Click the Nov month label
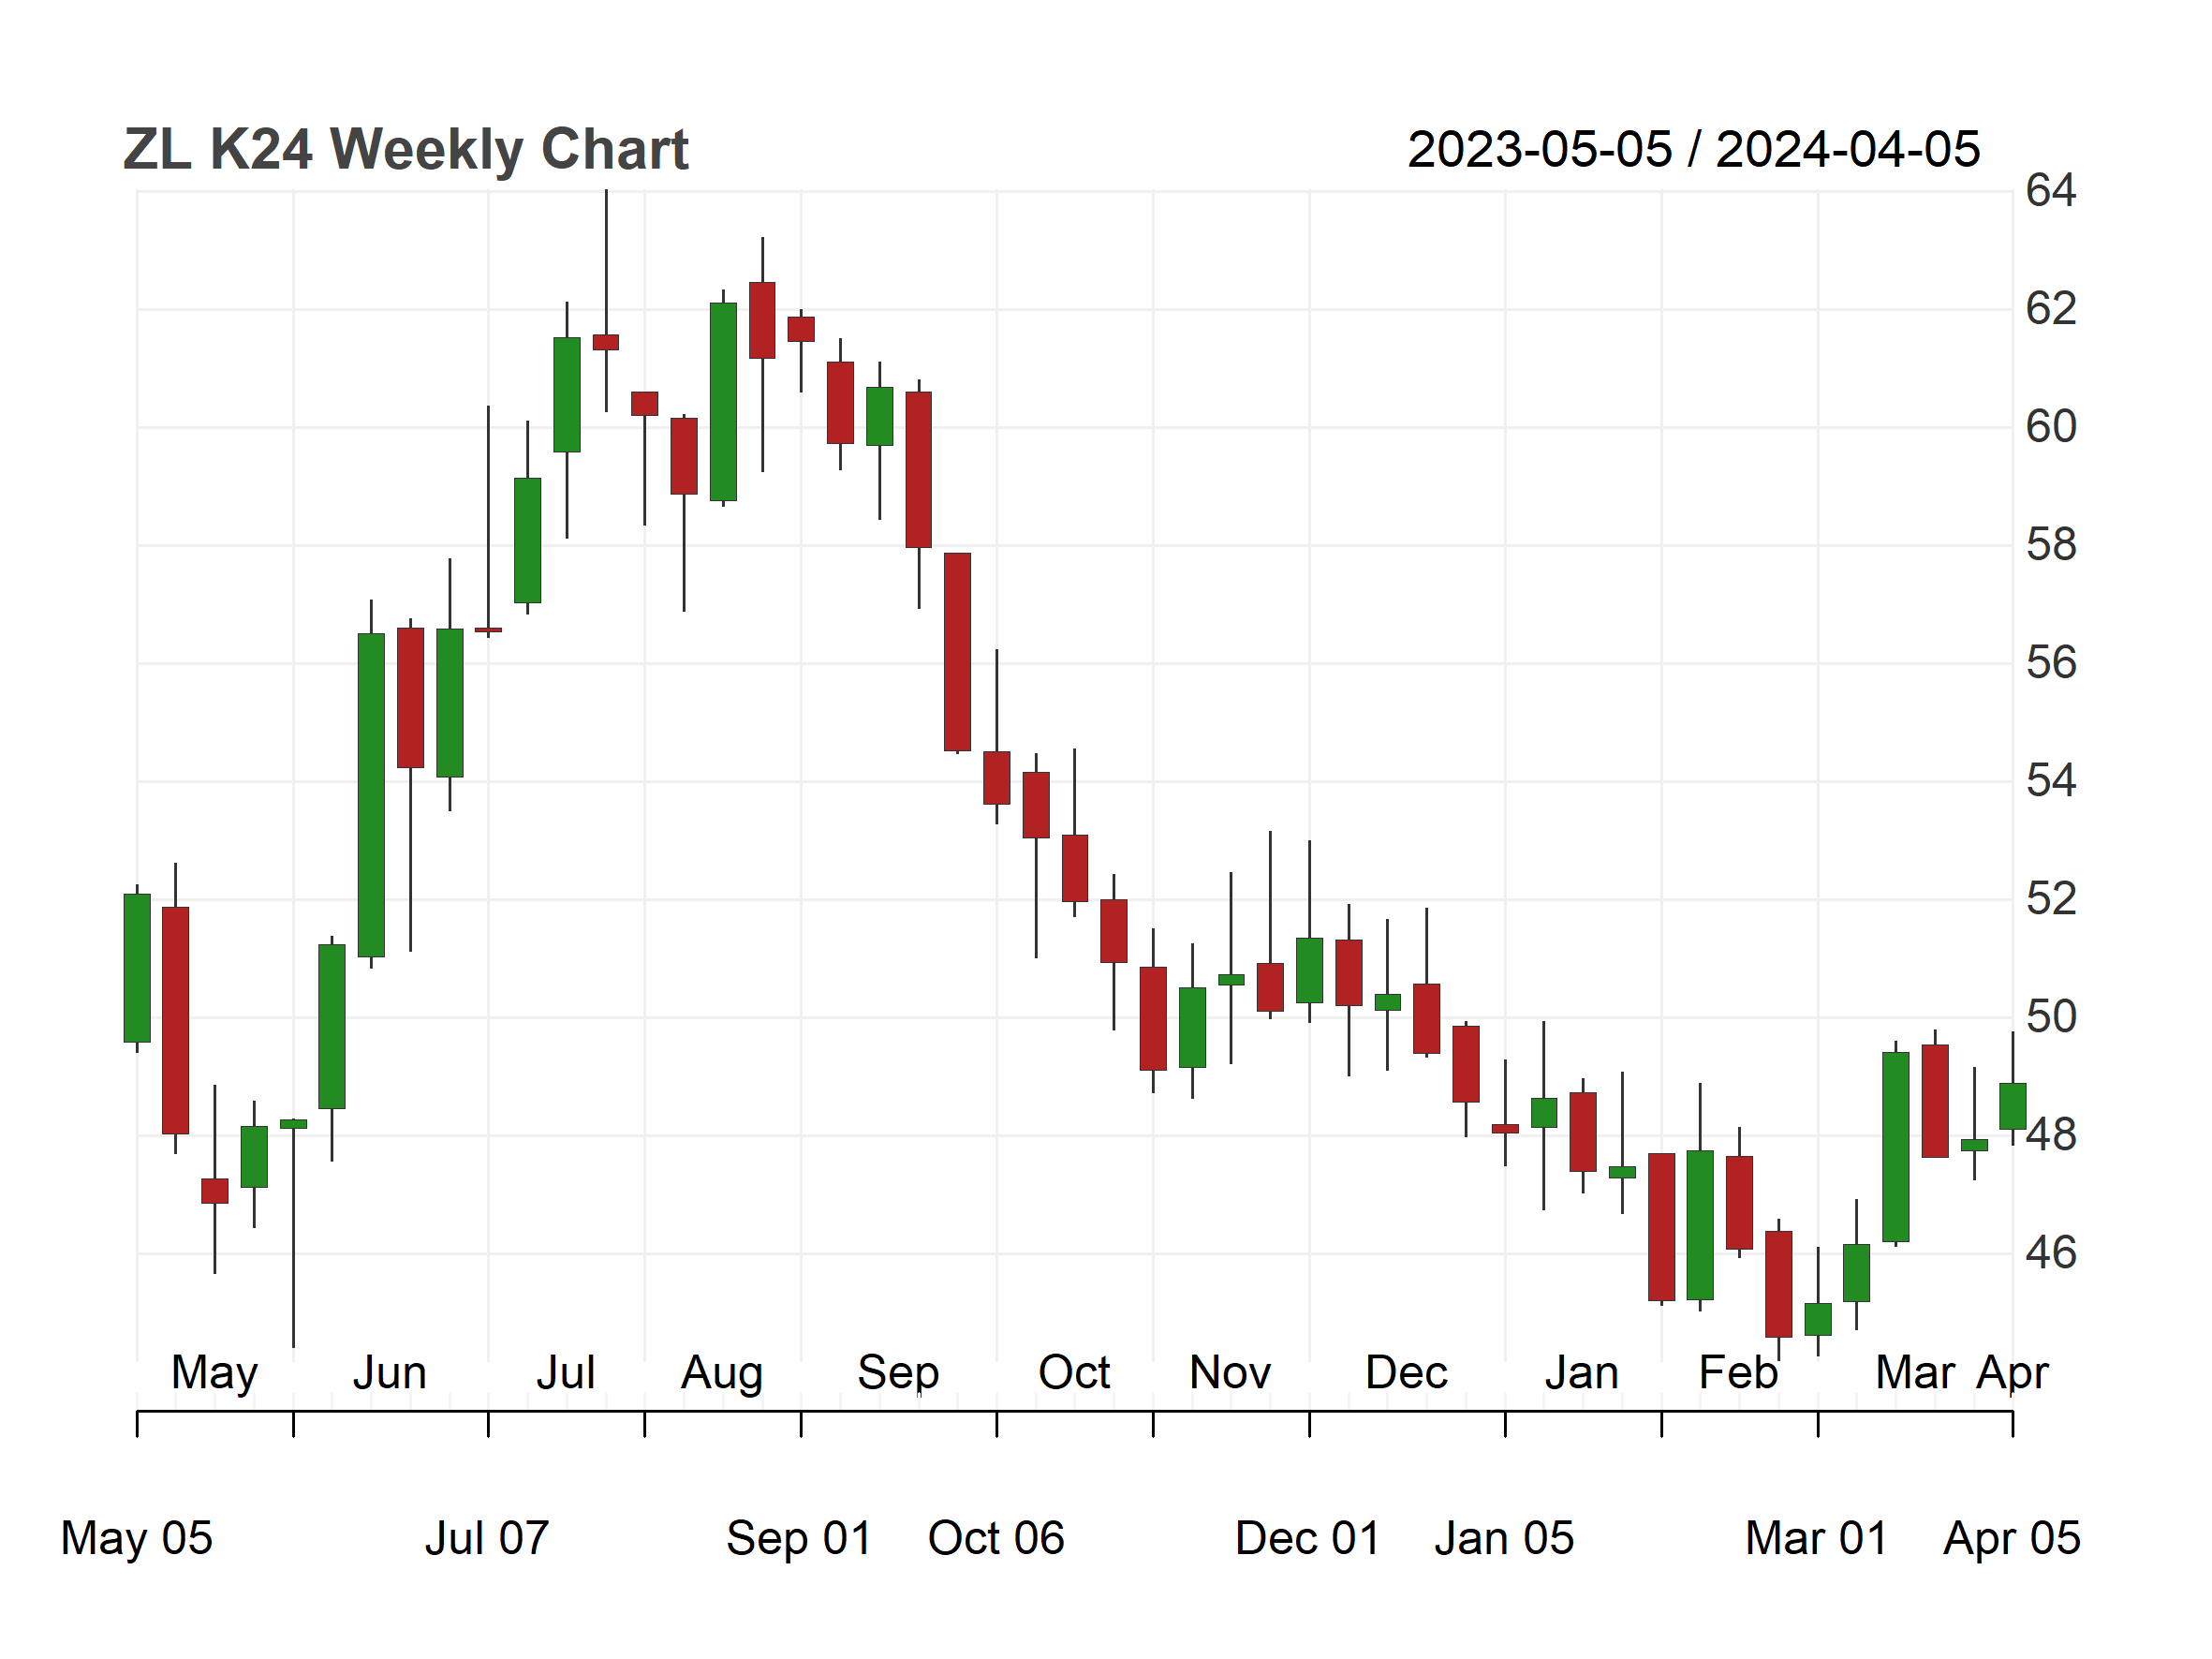Screen dimensions: 2212x1659 pos(1230,1373)
